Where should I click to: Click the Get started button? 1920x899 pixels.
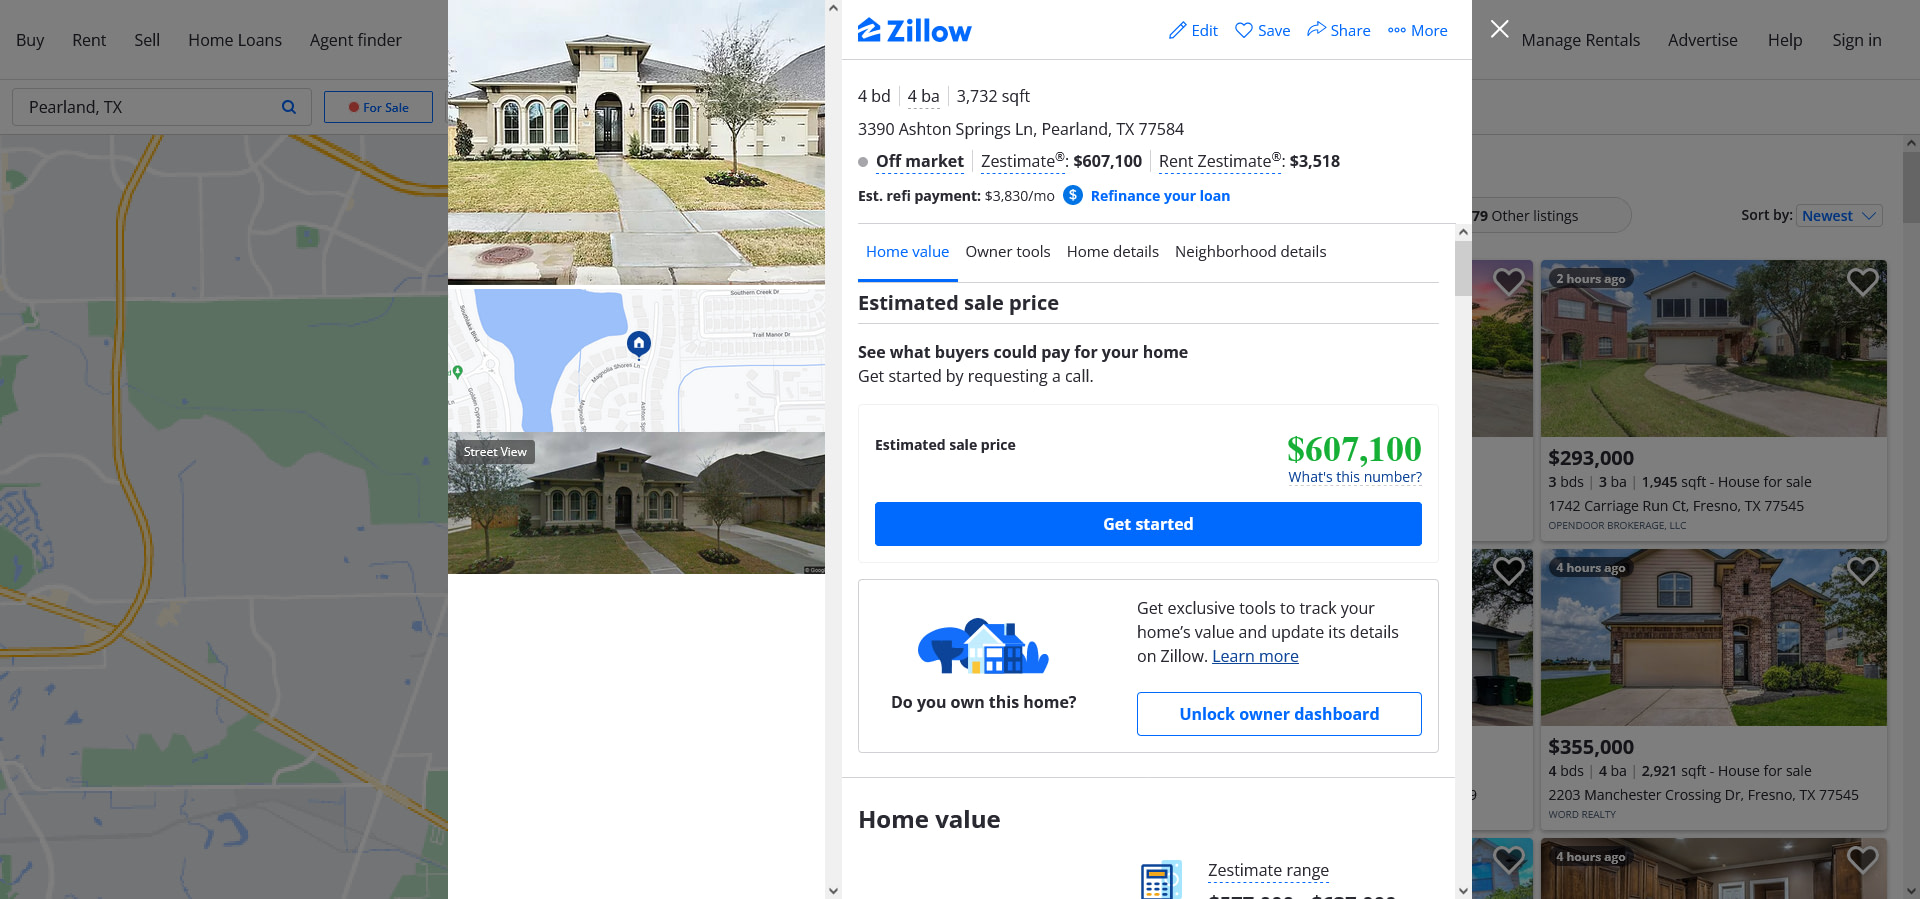click(1148, 524)
